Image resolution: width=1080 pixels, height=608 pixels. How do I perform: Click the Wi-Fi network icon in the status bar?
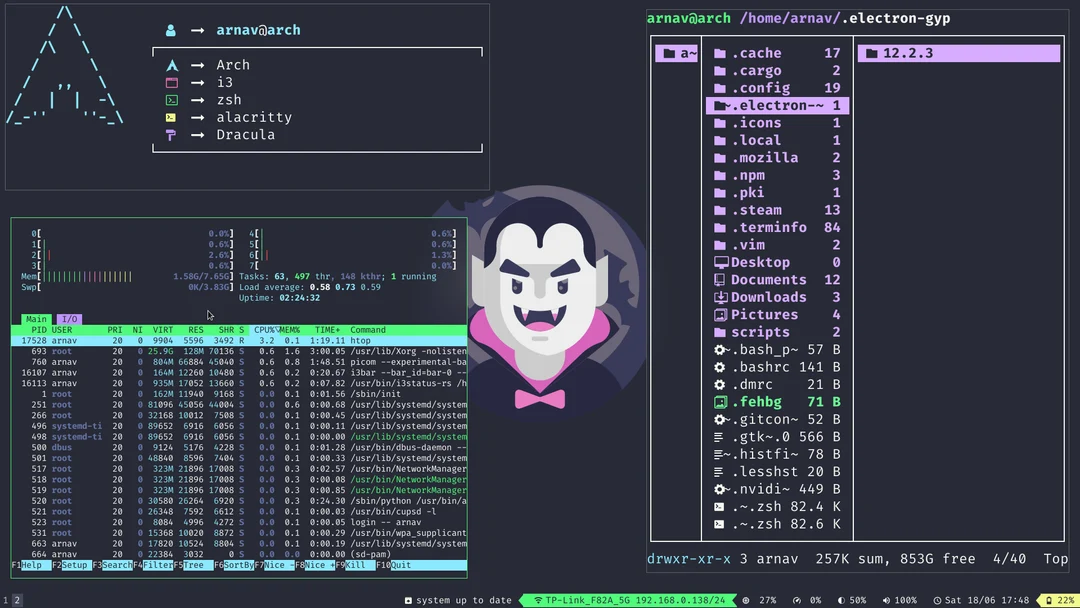[x=538, y=600]
